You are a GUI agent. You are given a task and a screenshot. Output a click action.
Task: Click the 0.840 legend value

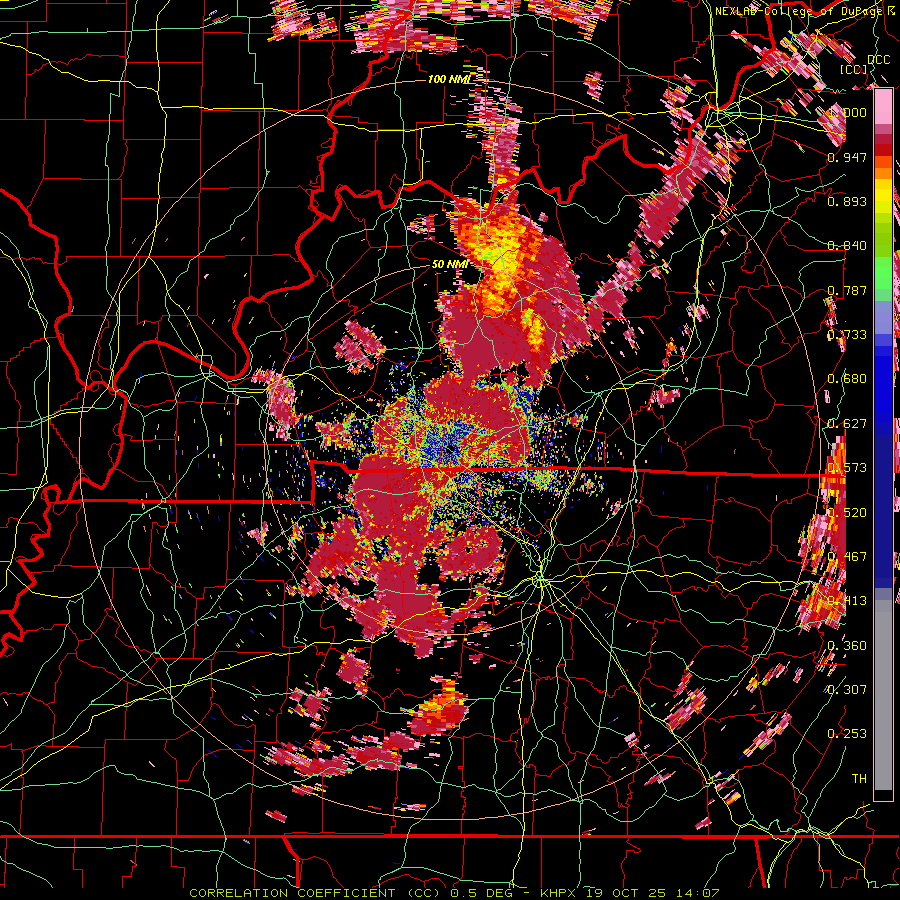pyautogui.click(x=847, y=246)
